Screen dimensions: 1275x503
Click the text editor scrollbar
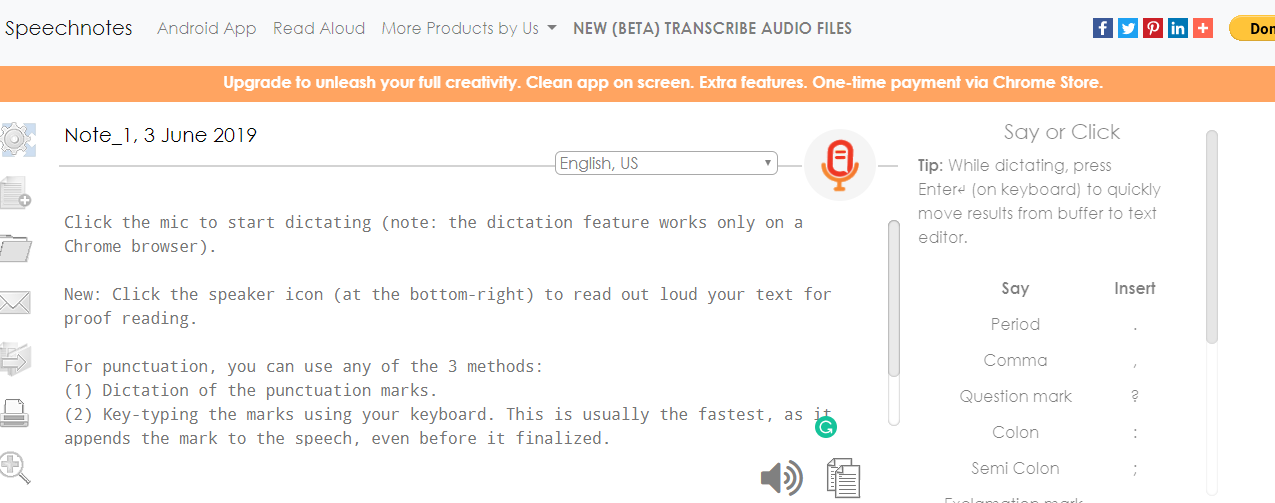[x=894, y=298]
